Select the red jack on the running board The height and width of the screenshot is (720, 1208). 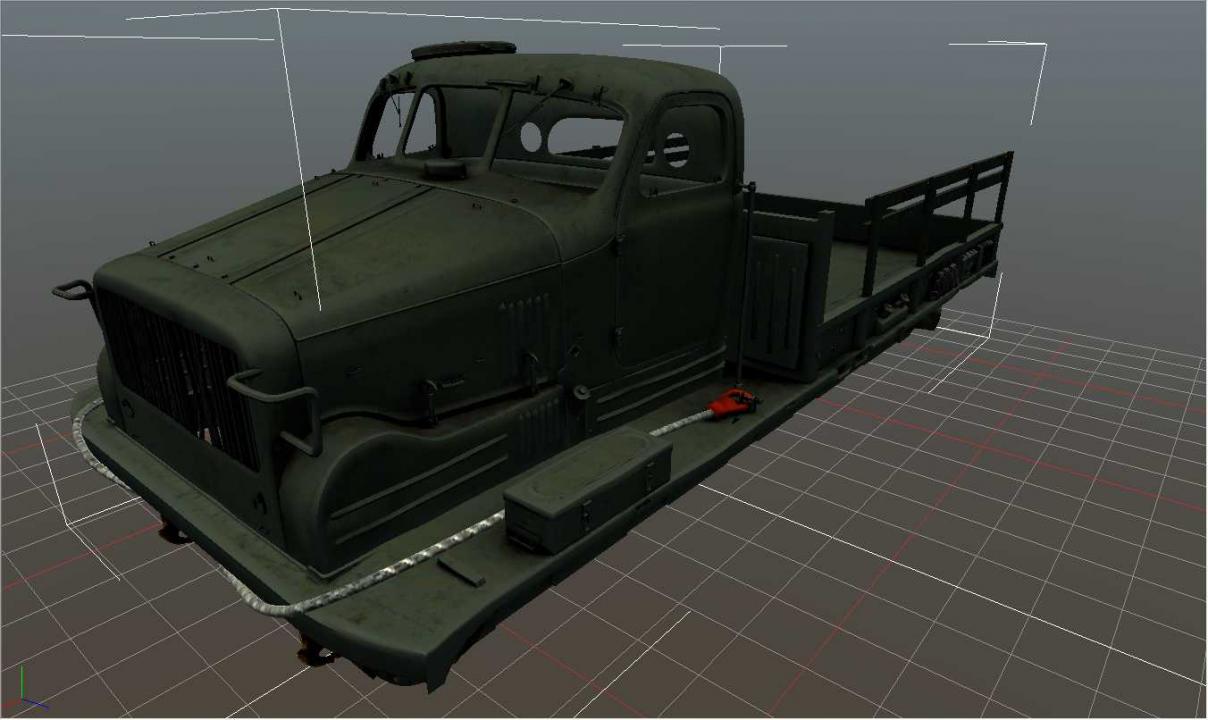point(734,402)
